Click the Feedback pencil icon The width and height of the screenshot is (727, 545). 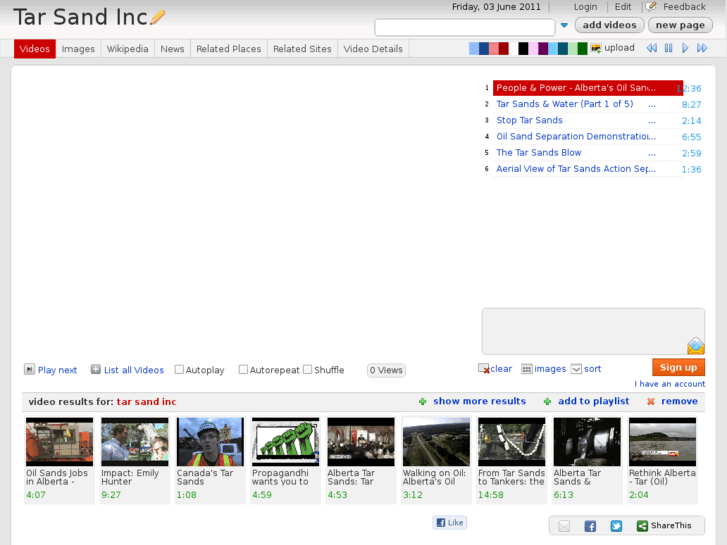point(651,6)
